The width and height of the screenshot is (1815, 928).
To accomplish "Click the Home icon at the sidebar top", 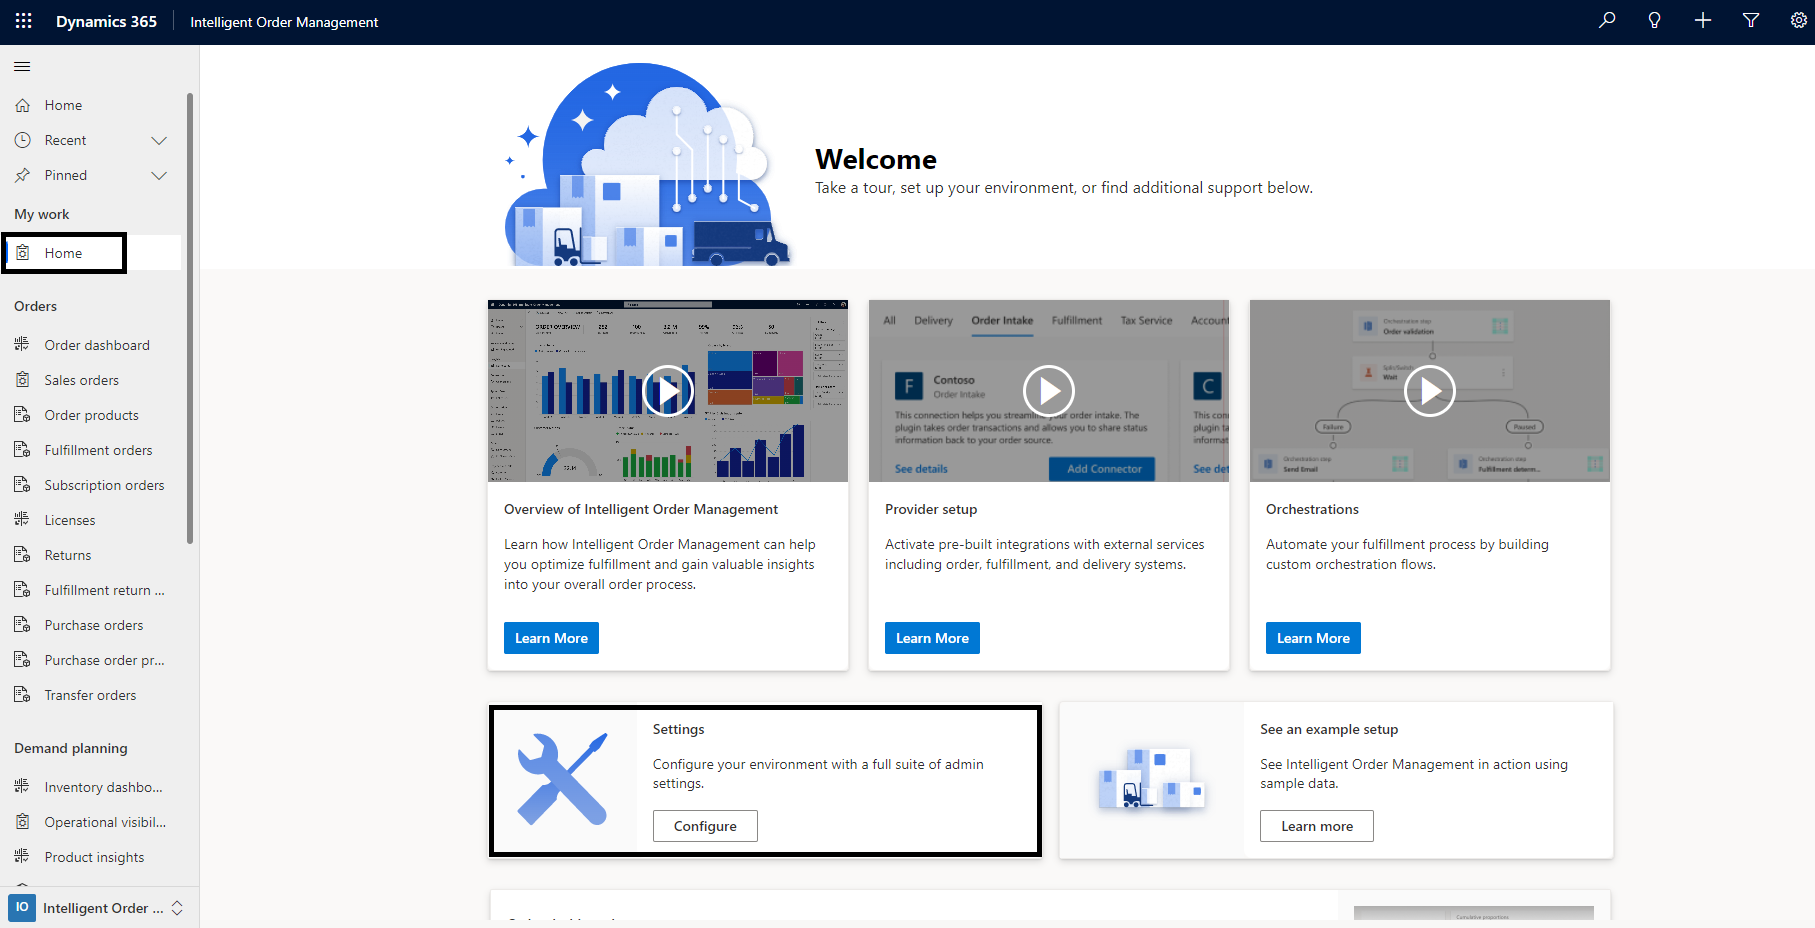I will coord(22,104).
